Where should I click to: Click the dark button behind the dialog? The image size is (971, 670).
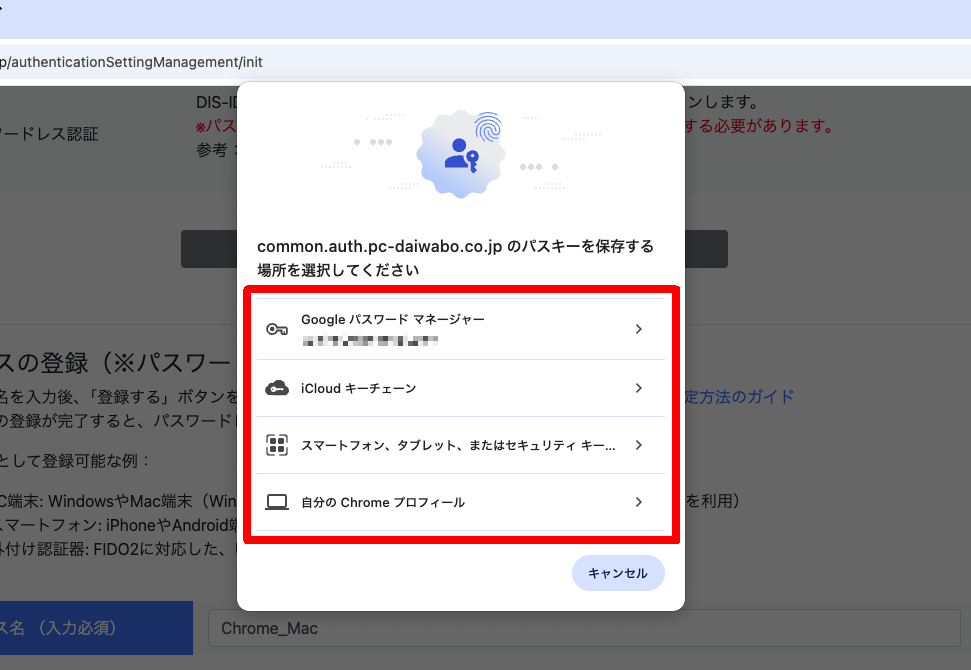pyautogui.click(x=208, y=249)
